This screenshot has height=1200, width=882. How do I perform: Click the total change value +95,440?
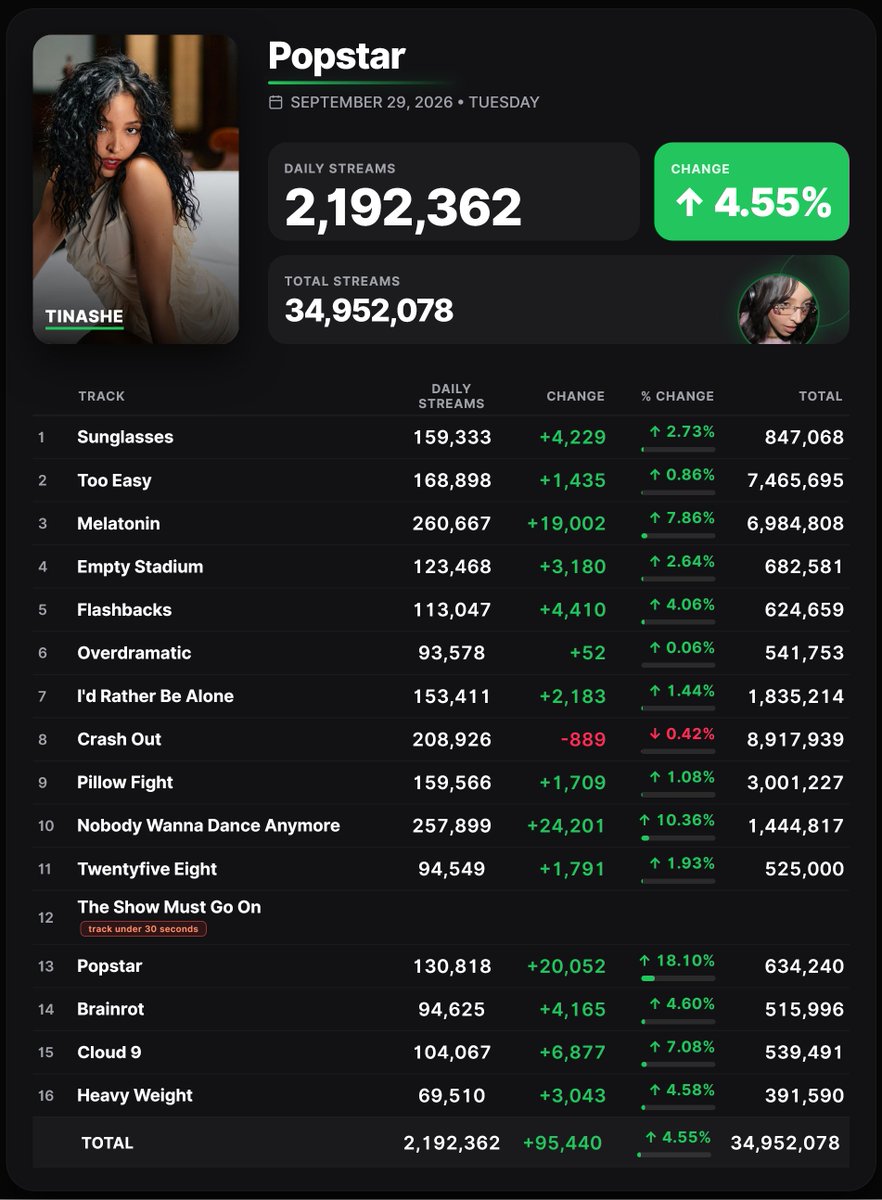(563, 1143)
